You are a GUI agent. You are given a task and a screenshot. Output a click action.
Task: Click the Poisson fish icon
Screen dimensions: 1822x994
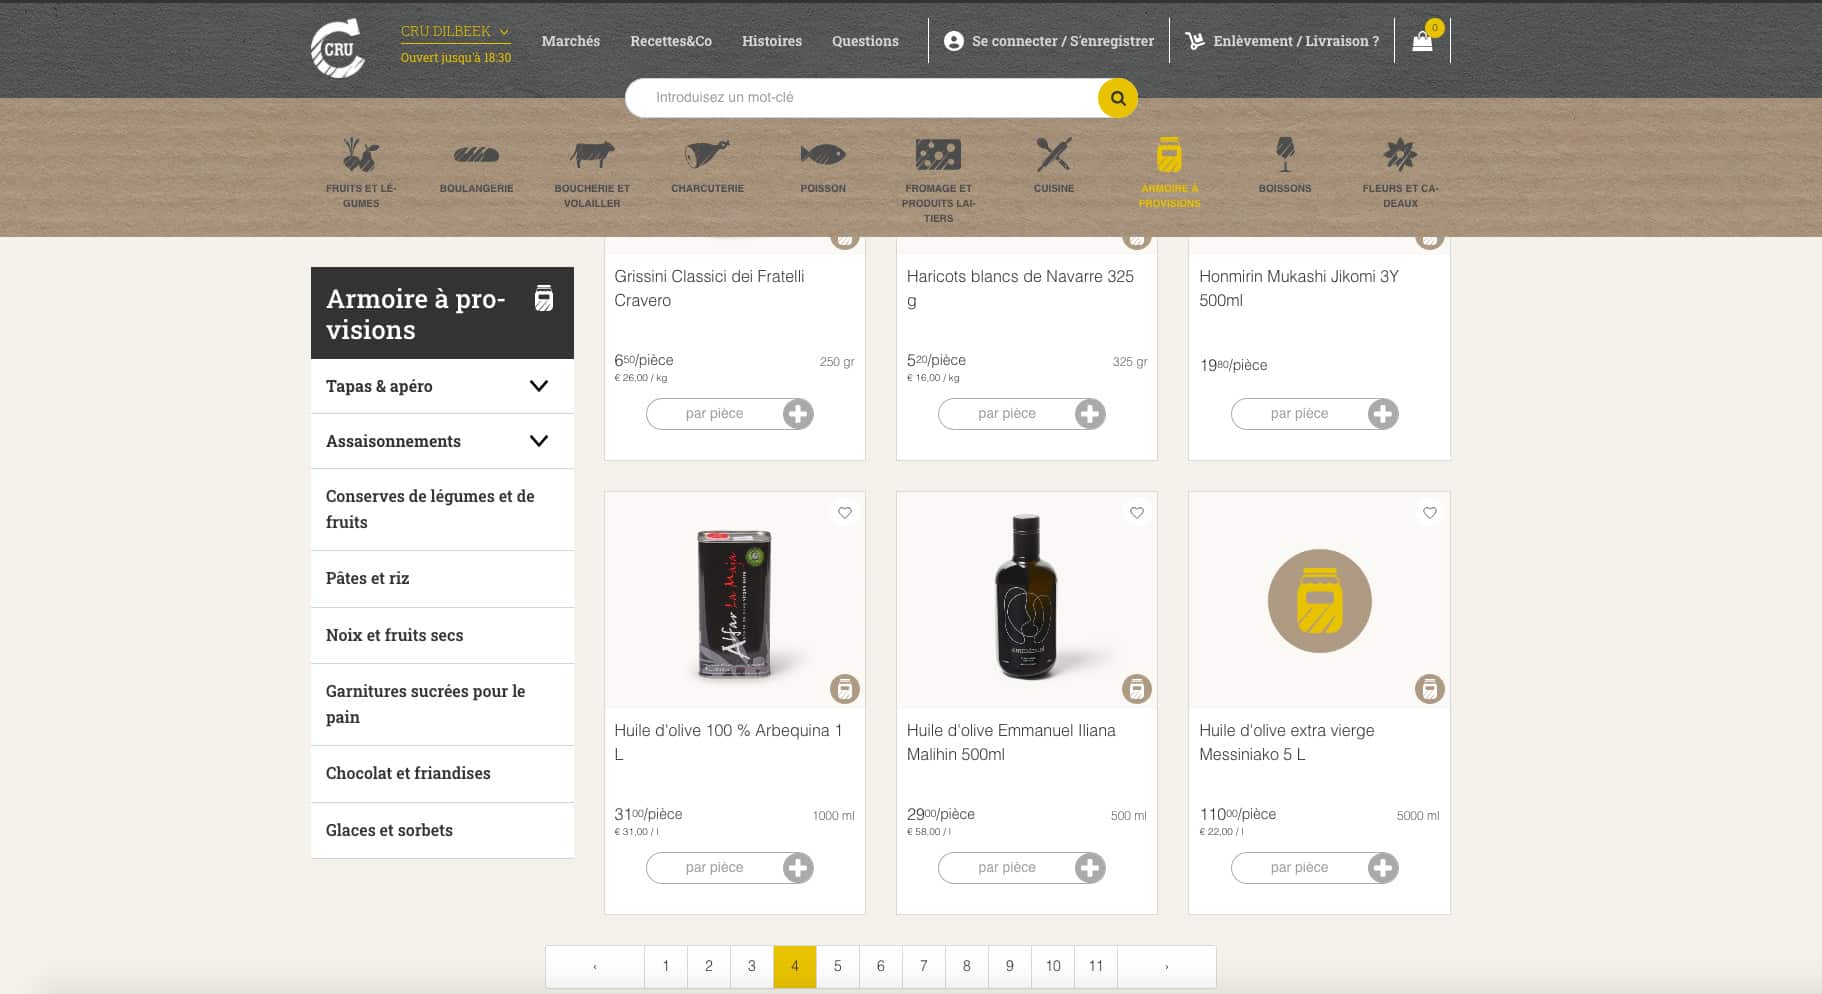pos(822,158)
